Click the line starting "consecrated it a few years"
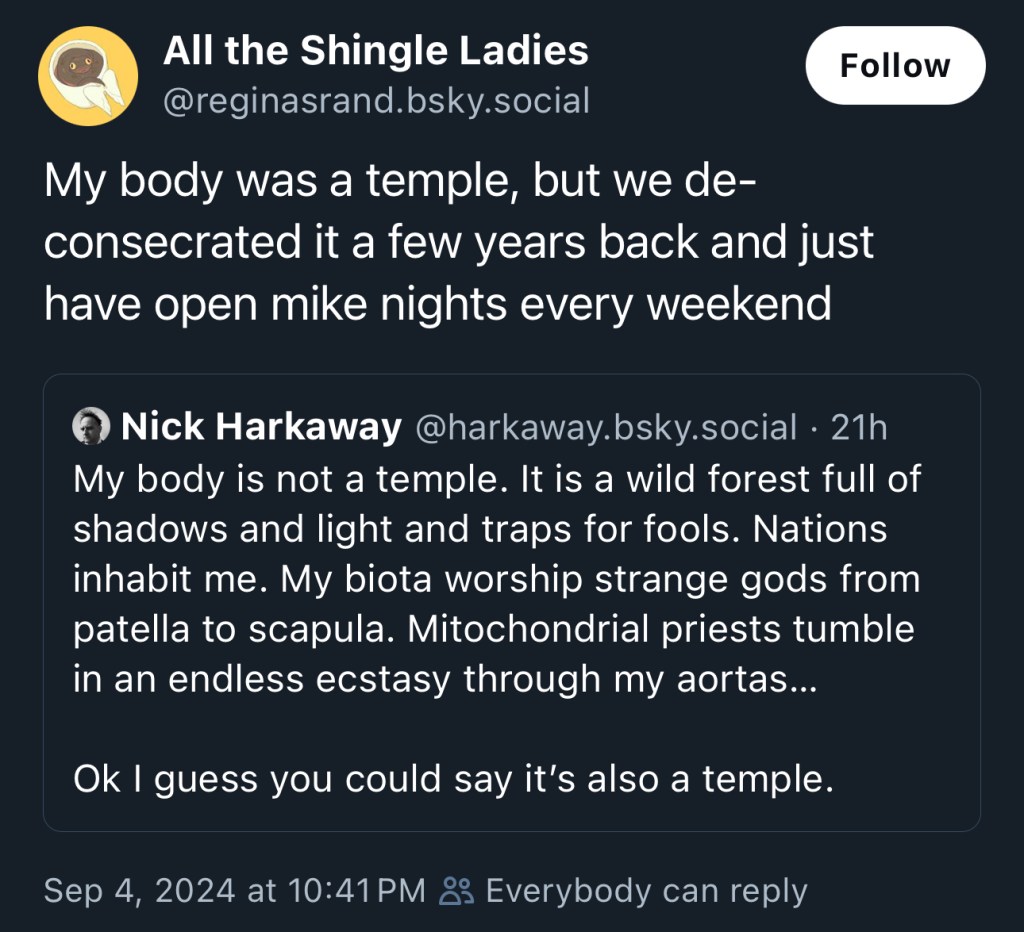The width and height of the screenshot is (1024, 932). click(x=458, y=242)
